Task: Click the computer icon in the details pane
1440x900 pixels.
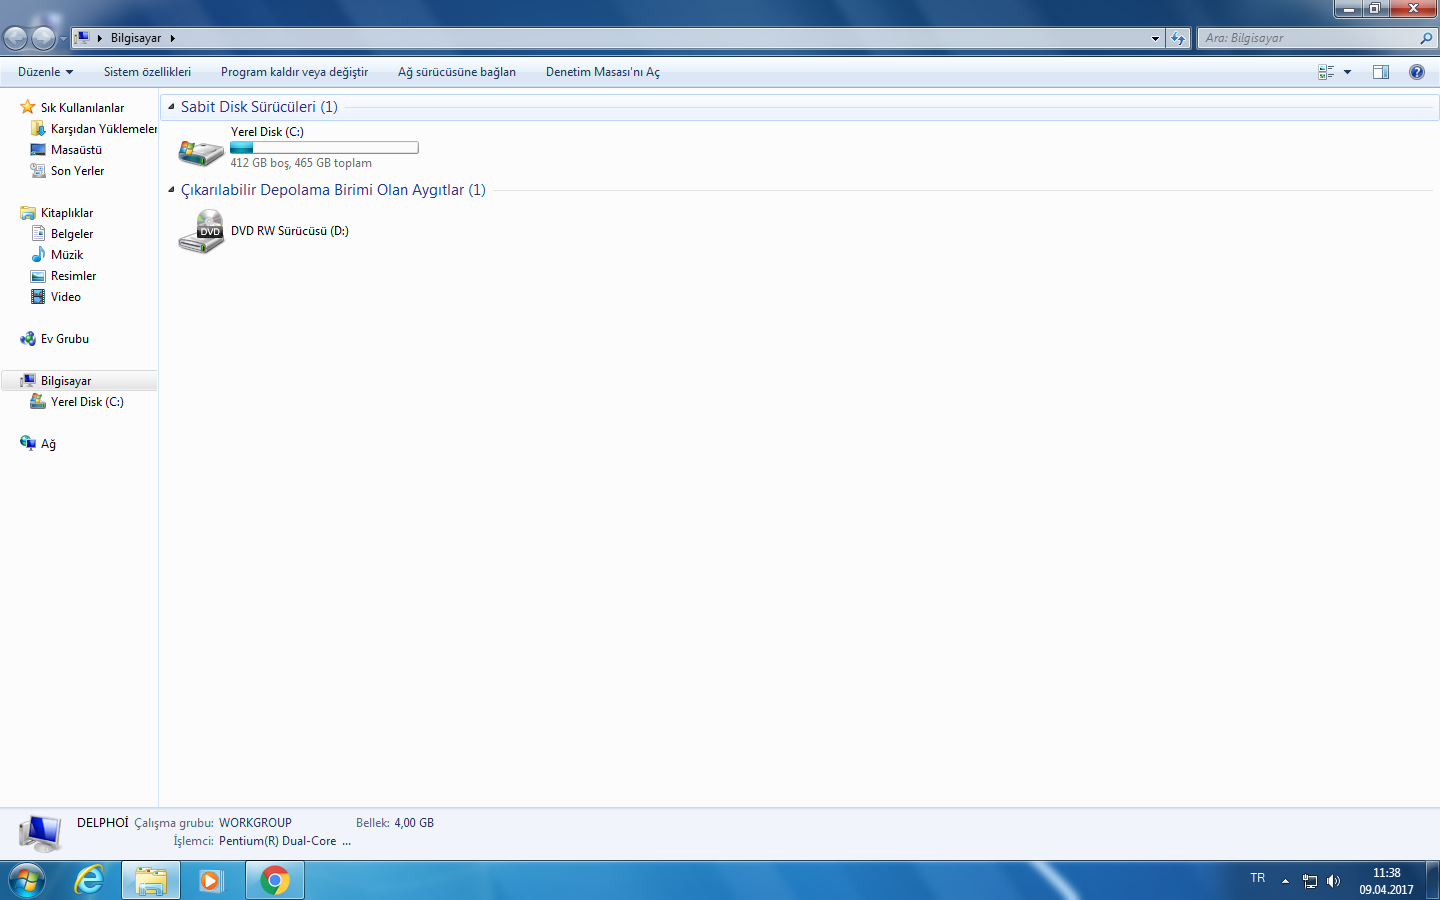Action: click(40, 833)
